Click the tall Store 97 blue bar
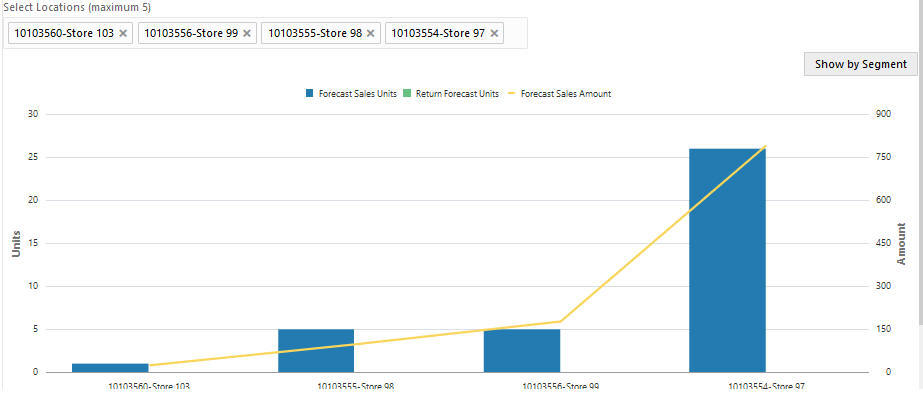Screen dimensions: 923x420 click(x=728, y=260)
